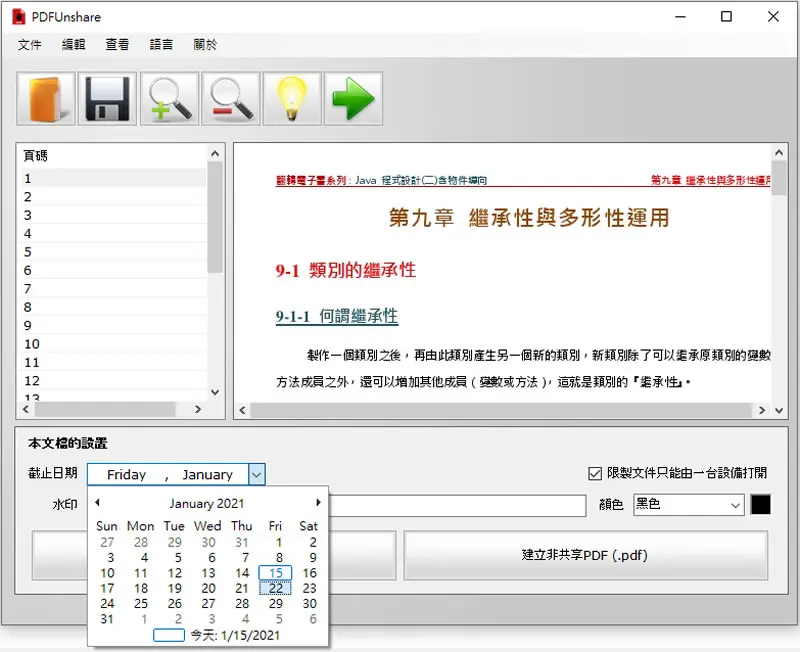Select today's date 1/15/2021 link
This screenshot has height=652, width=800.
(x=235, y=635)
